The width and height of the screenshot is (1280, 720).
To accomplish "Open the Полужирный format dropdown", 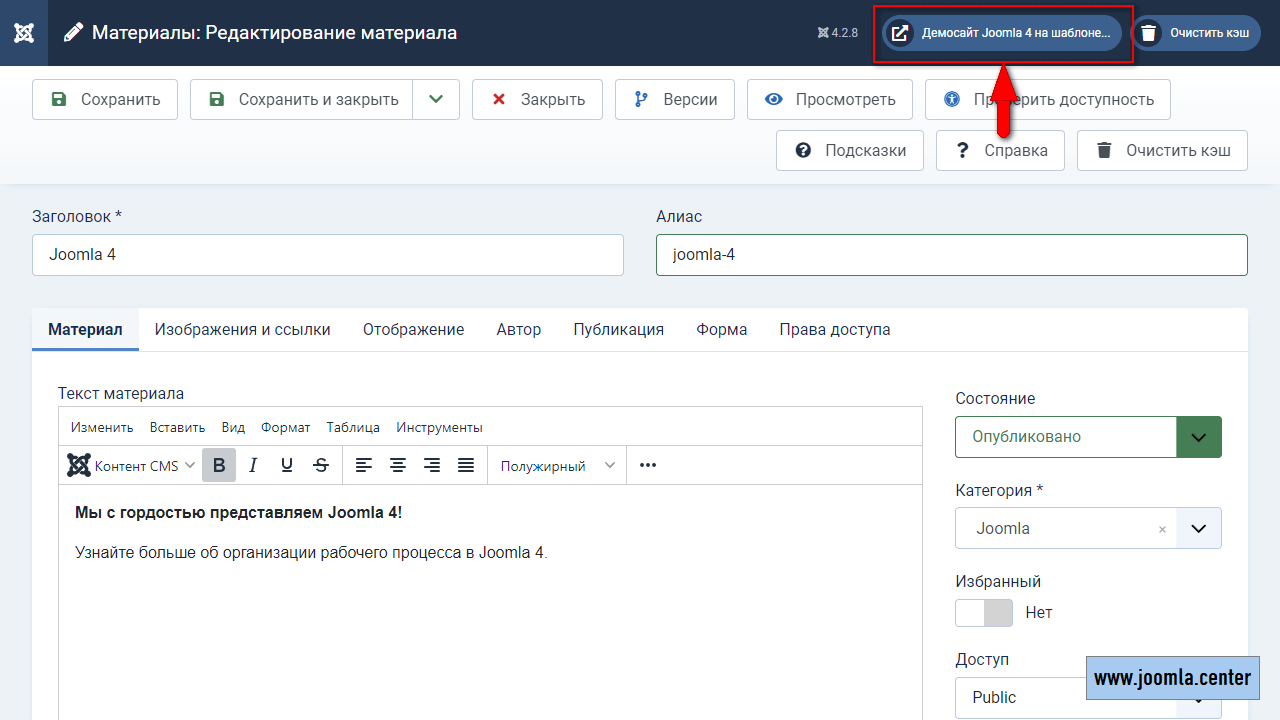I will (558, 465).
